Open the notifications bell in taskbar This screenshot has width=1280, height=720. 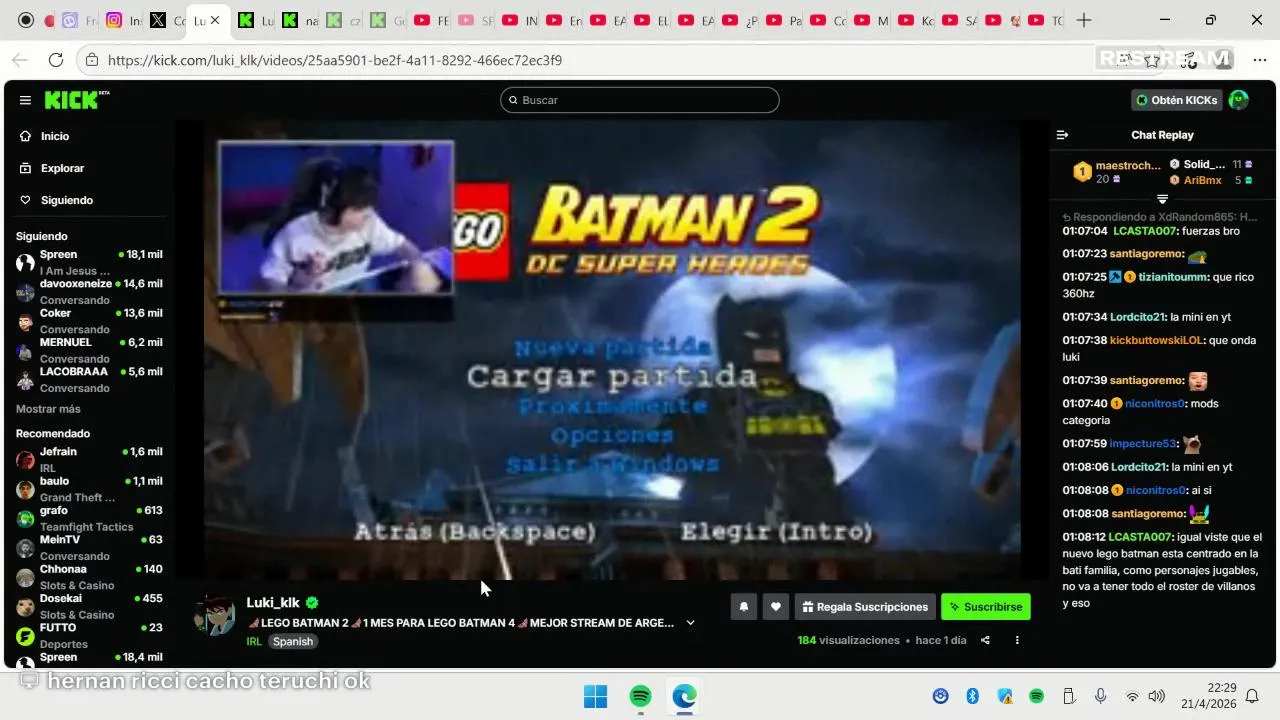pos(1252,696)
